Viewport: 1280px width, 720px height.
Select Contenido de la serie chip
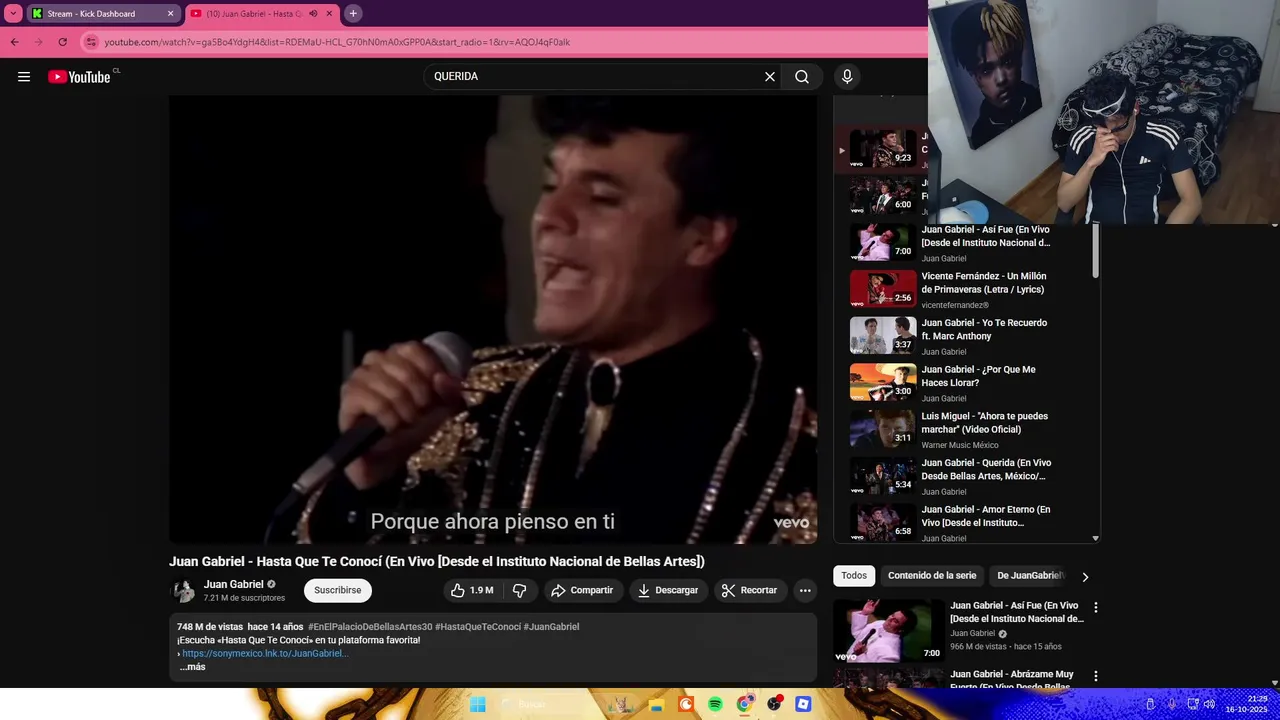coord(932,576)
